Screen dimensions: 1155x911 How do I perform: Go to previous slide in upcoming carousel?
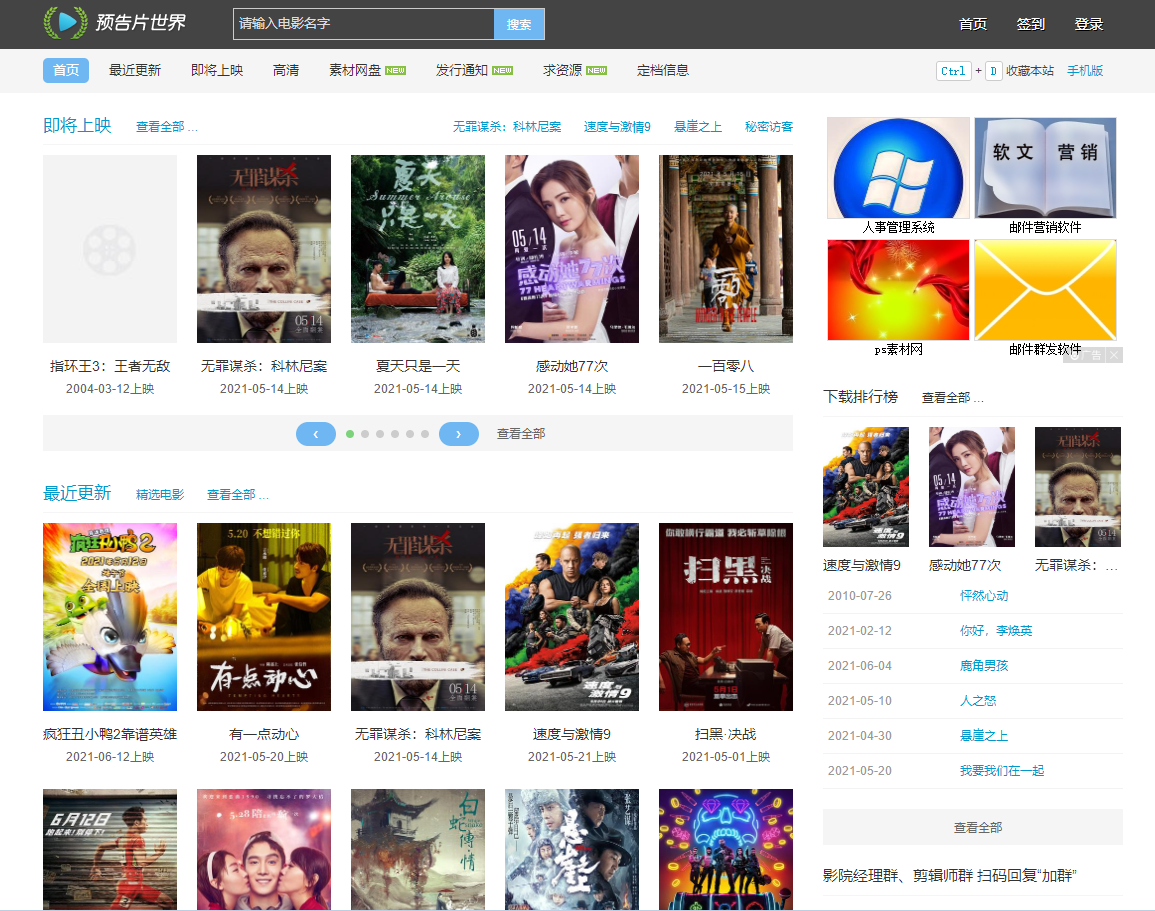(x=315, y=434)
